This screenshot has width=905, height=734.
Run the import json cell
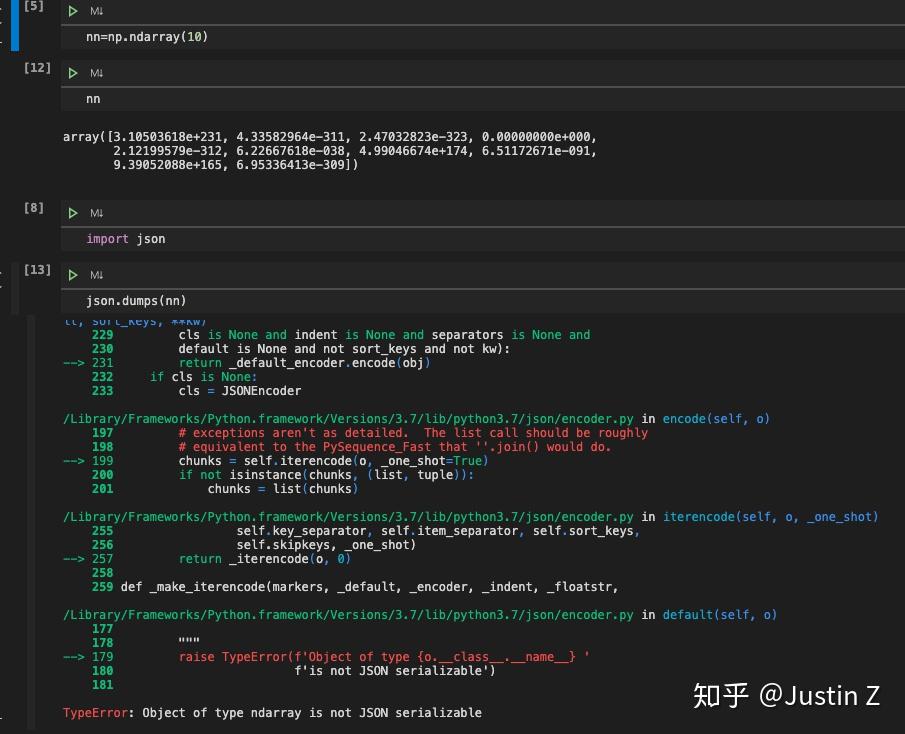73,212
